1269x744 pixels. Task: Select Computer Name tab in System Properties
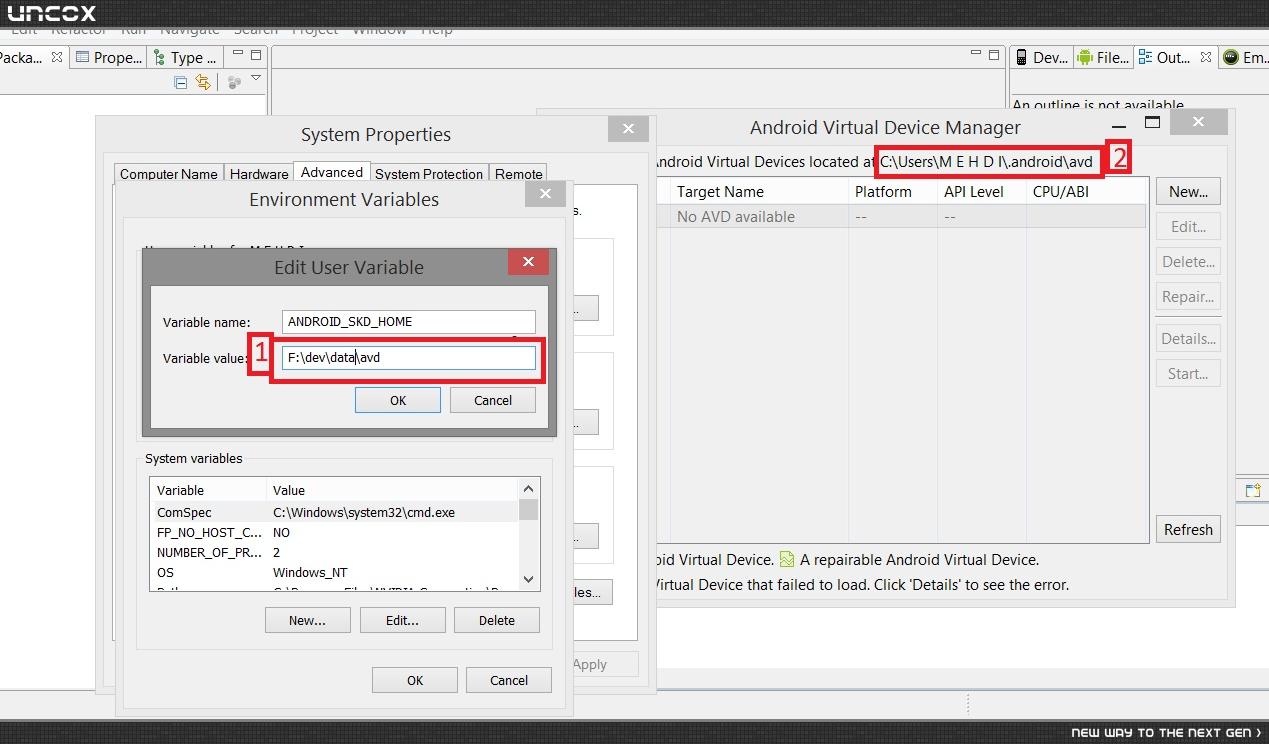(x=169, y=174)
